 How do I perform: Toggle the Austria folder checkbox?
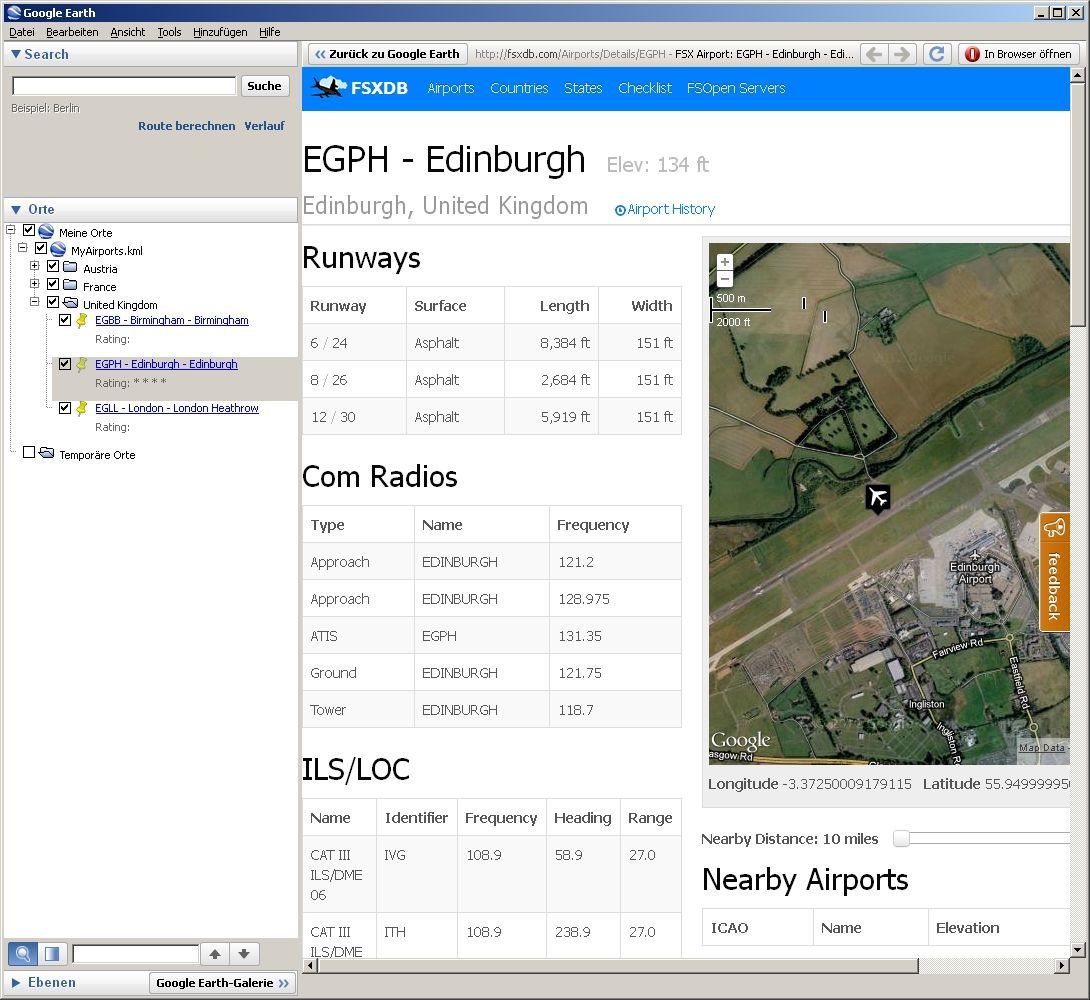(53, 266)
